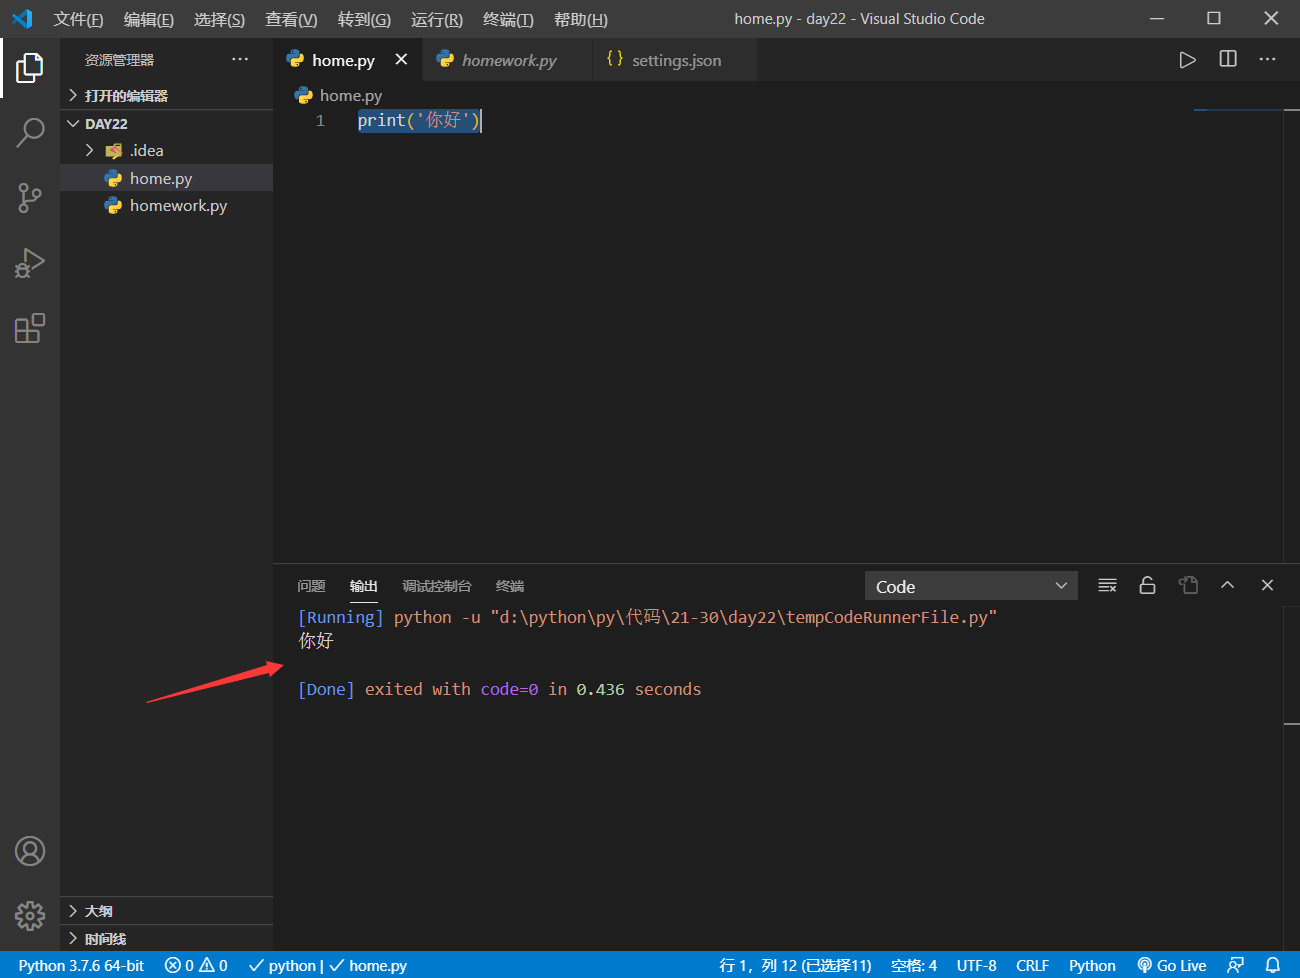Select the 终端 panel tab
The image size is (1300, 978).
[x=509, y=585]
